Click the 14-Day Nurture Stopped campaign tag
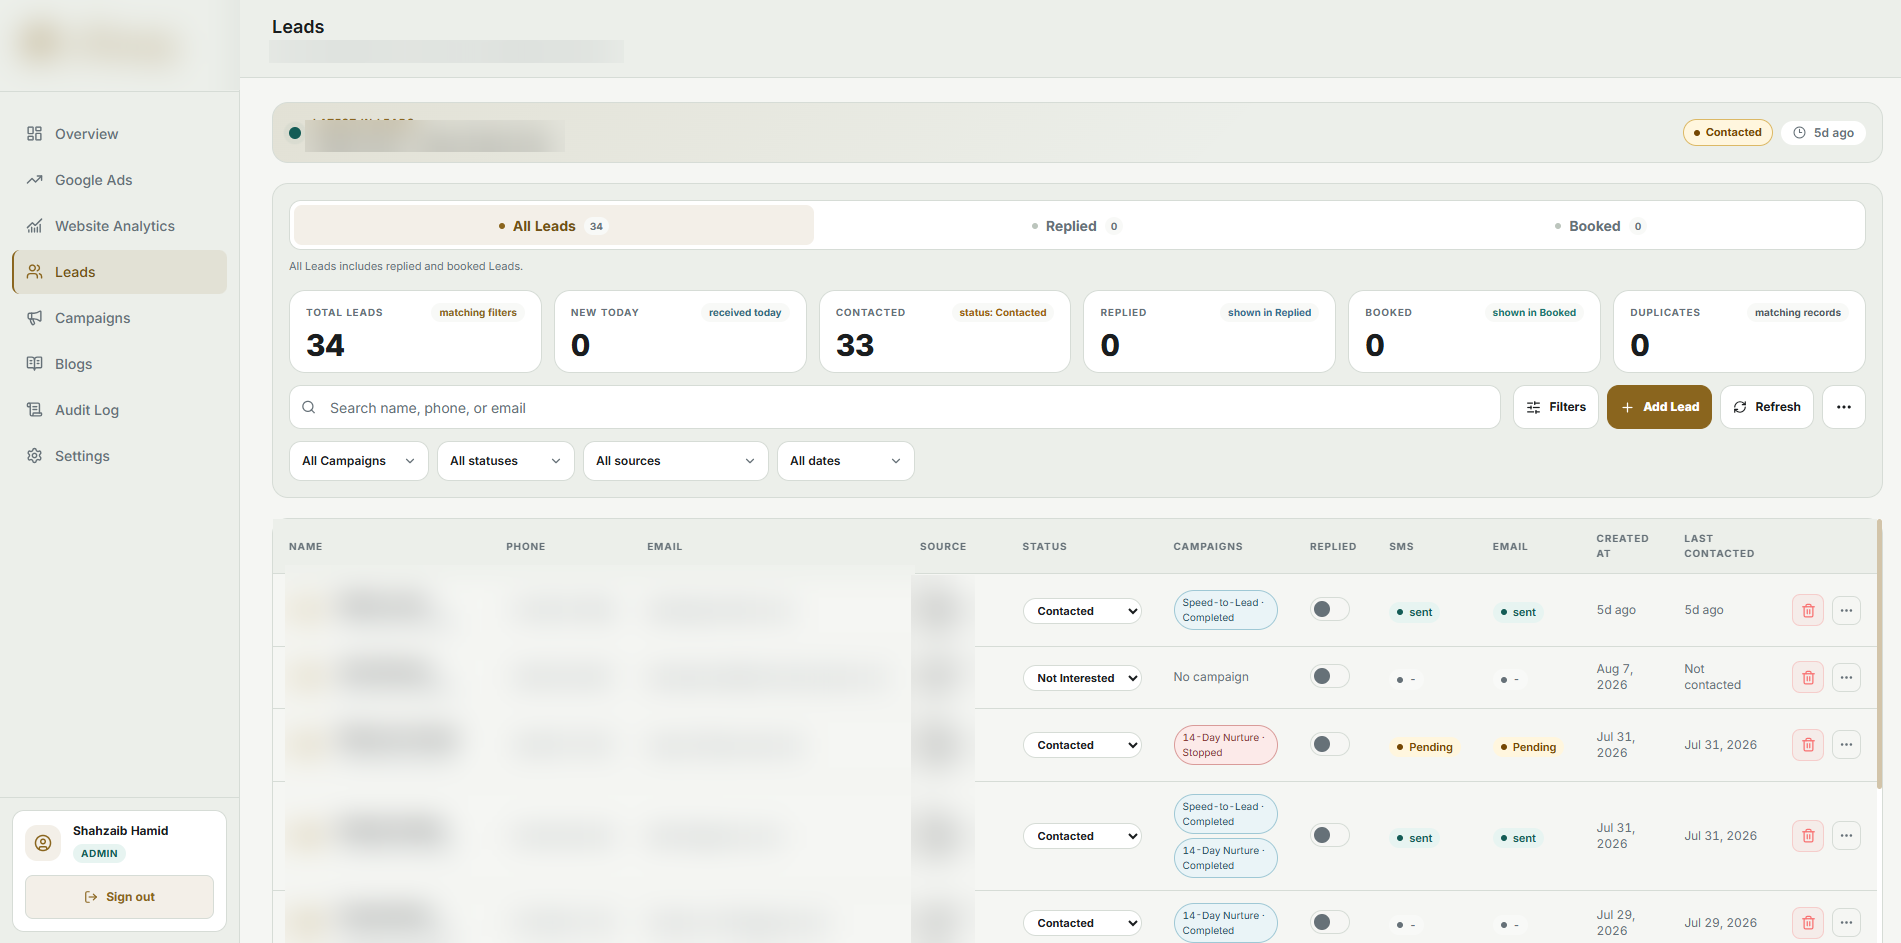The image size is (1901, 943). (1225, 745)
